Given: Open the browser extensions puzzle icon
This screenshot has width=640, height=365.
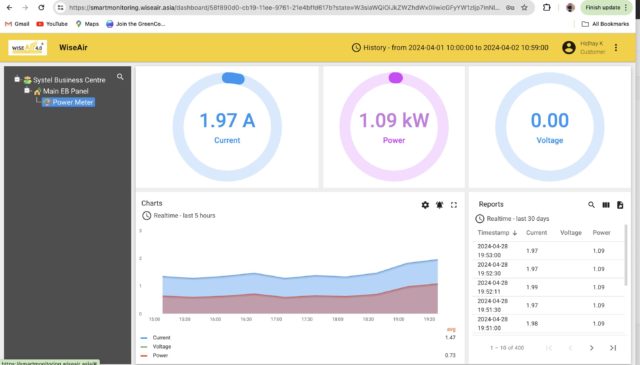Looking at the screenshot, I should pyautogui.click(x=547, y=7).
